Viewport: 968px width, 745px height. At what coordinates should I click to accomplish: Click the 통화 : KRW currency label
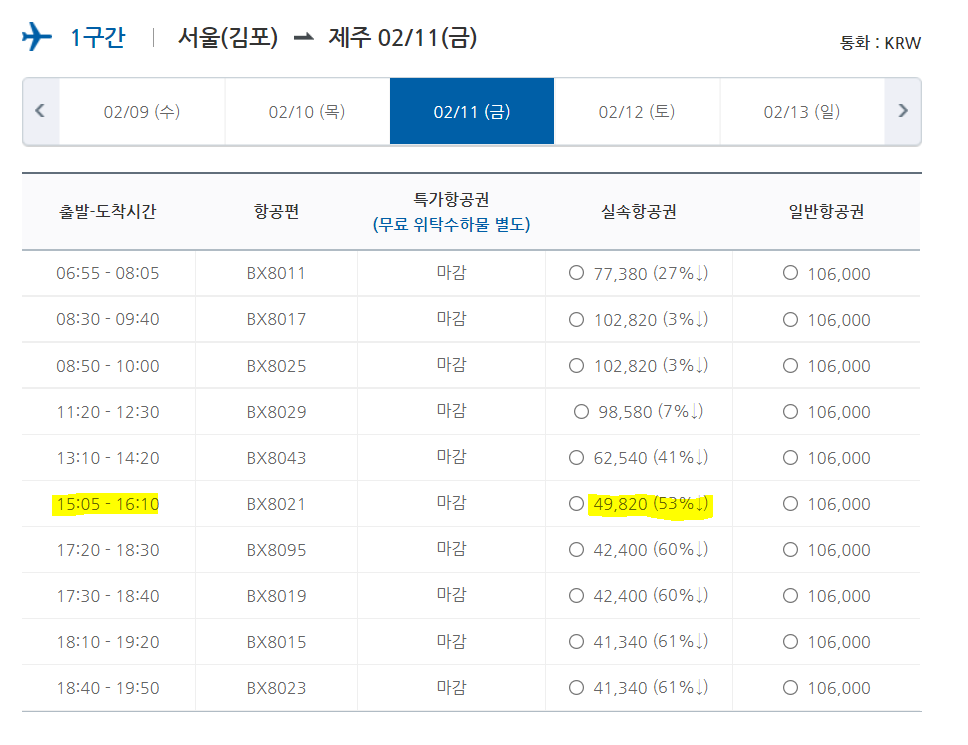click(880, 43)
